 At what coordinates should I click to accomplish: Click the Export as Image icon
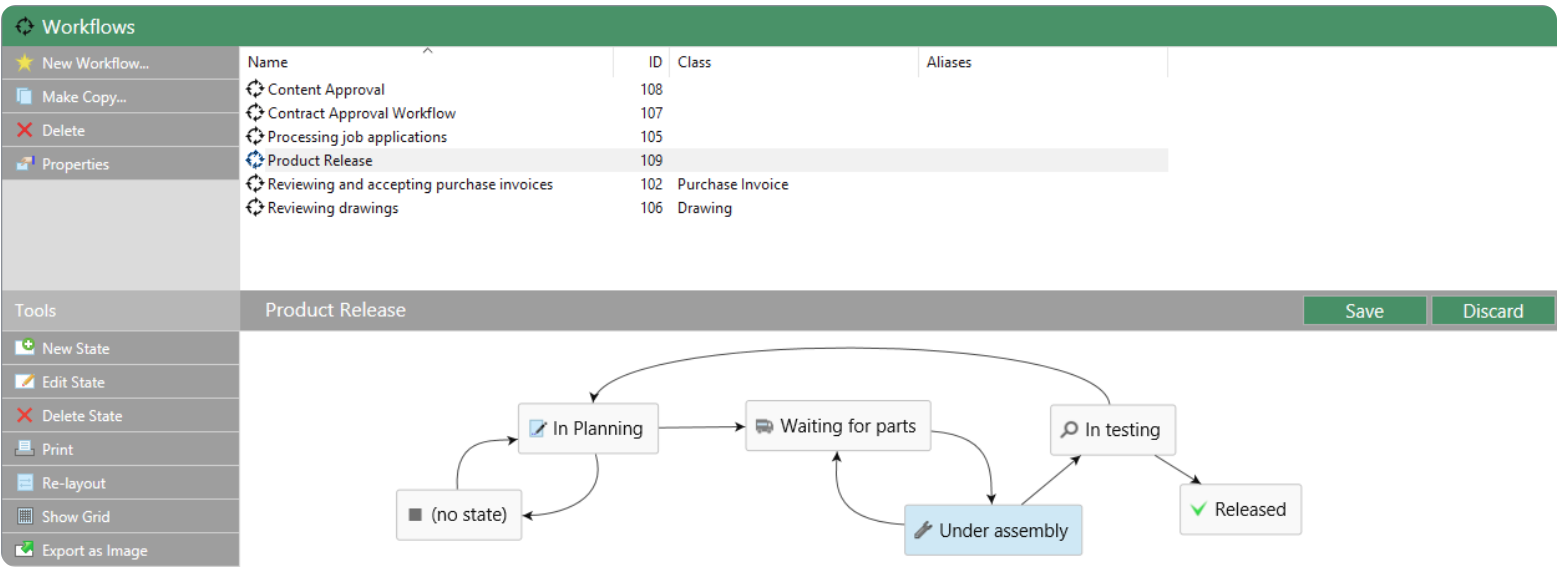[25, 550]
